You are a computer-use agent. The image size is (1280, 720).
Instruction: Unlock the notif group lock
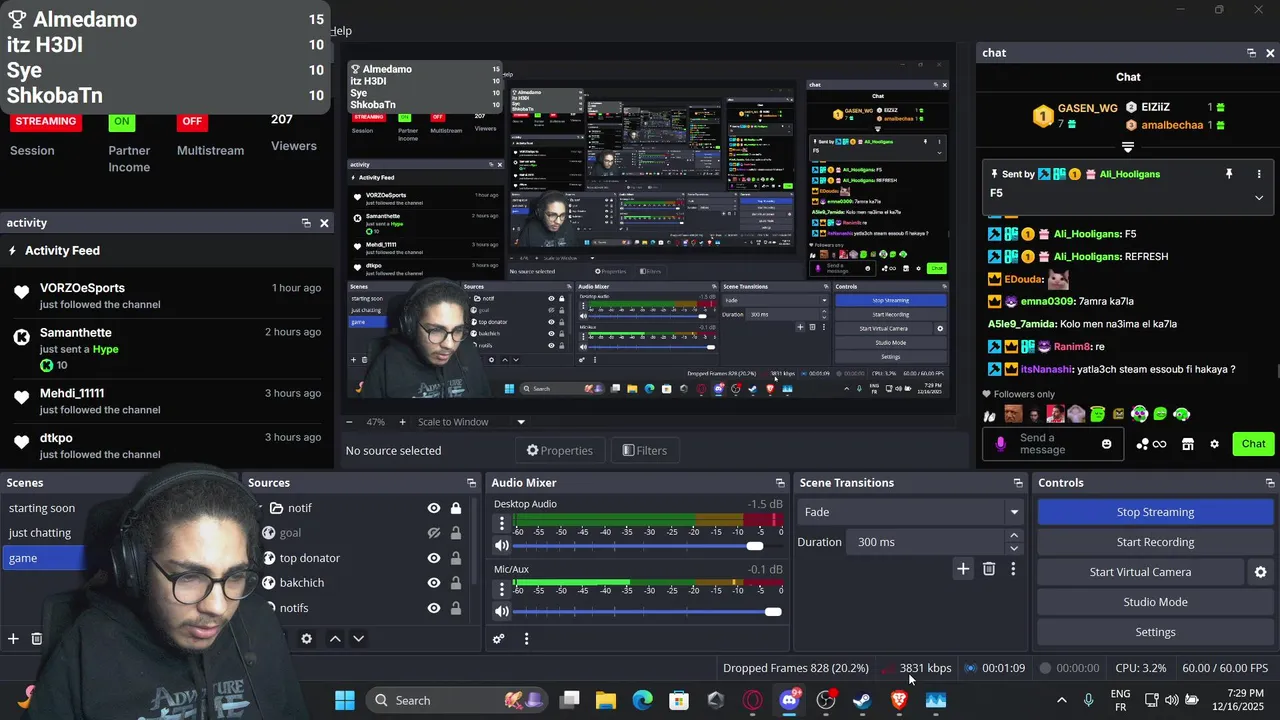[456, 508]
